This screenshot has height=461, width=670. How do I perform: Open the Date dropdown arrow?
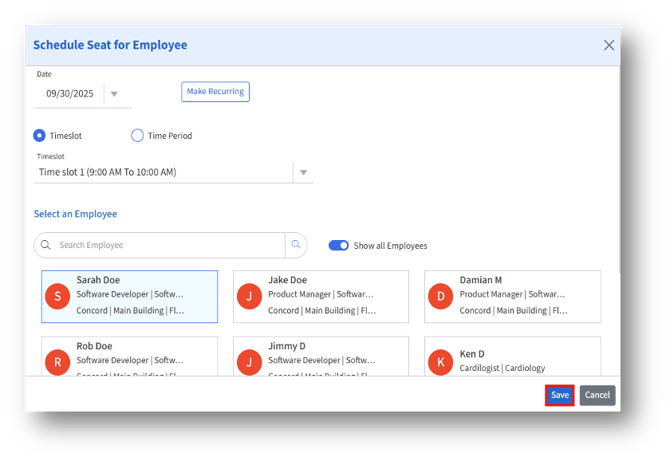[x=114, y=94]
